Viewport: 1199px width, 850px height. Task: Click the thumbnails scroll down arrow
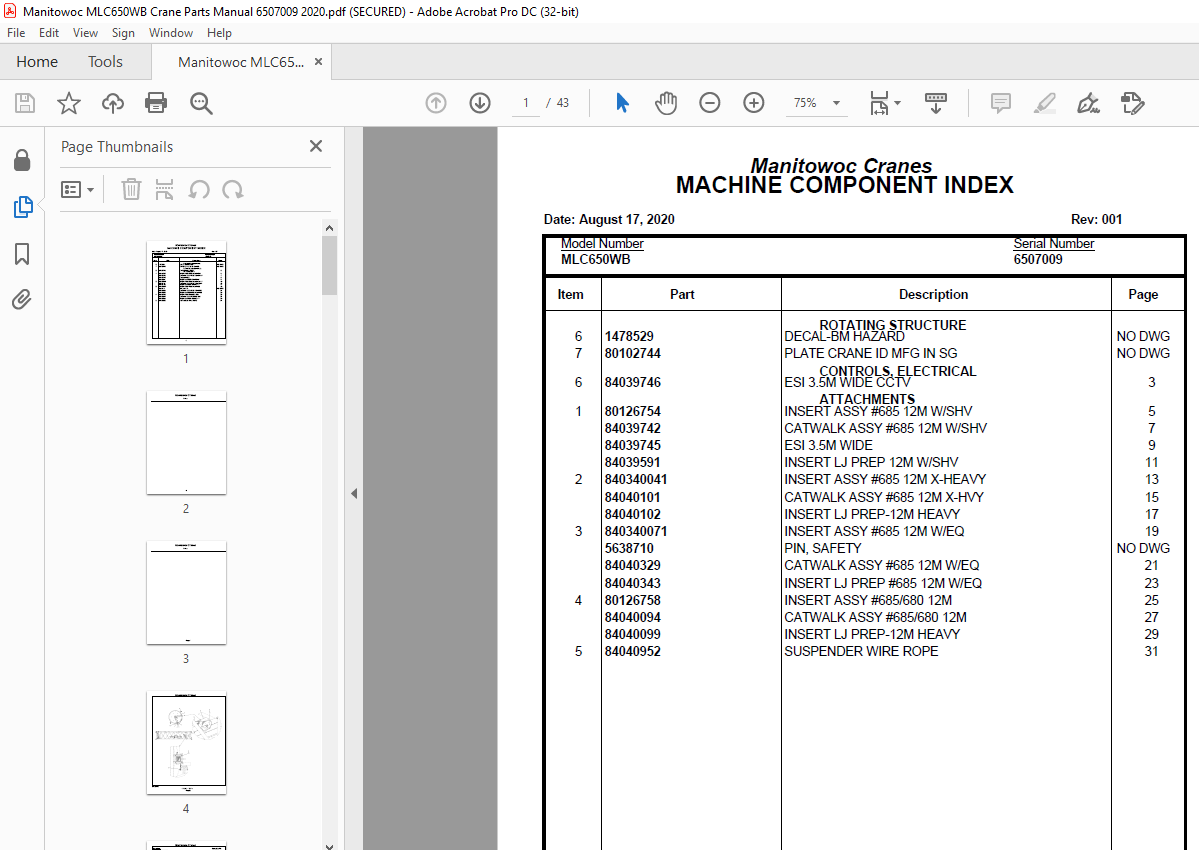tap(330, 845)
